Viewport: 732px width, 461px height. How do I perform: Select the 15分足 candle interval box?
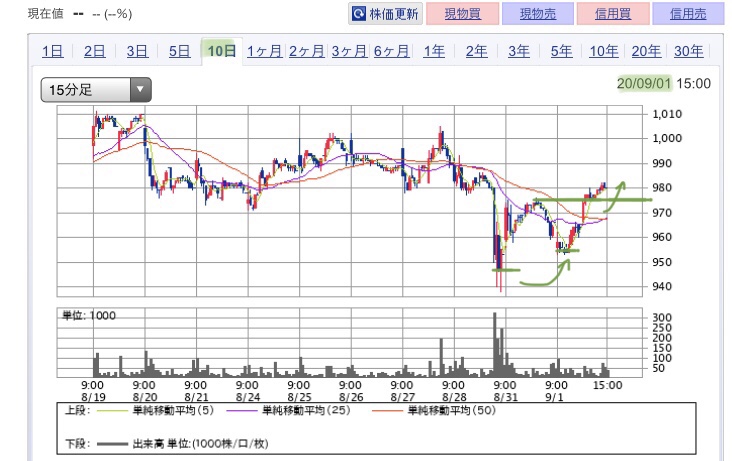tap(96, 89)
